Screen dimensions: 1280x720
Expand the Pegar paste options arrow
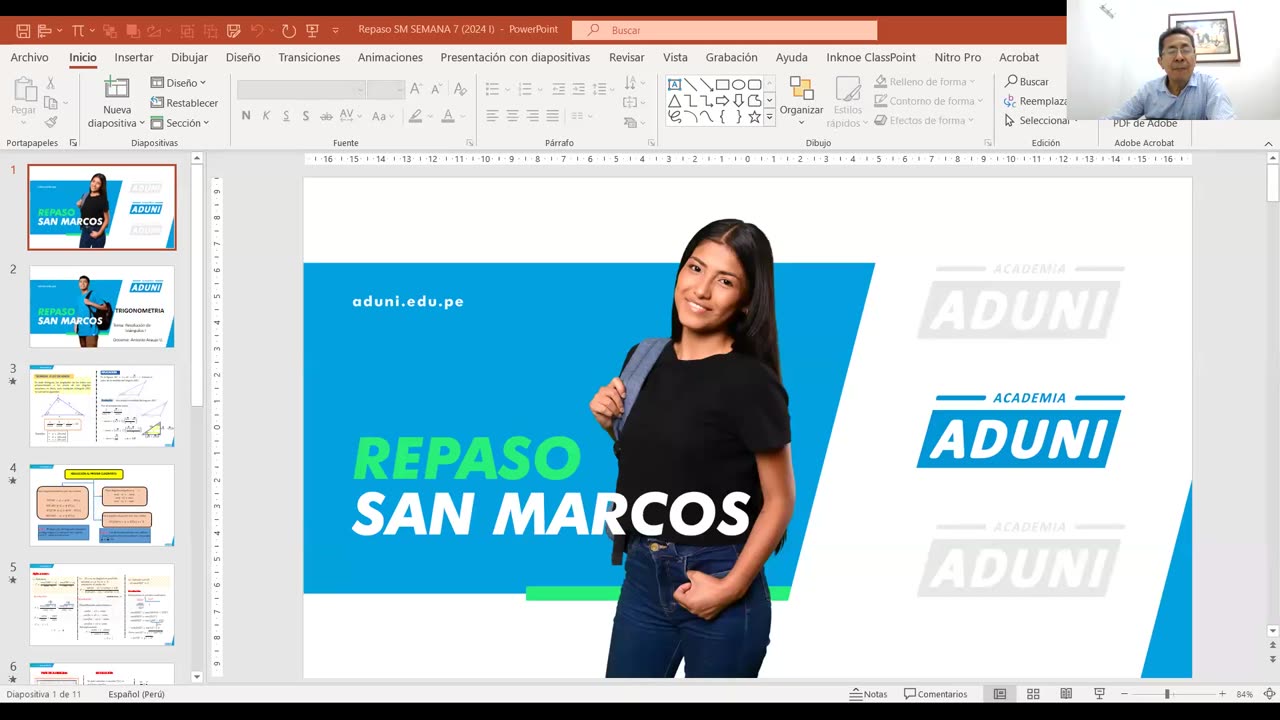point(24,123)
